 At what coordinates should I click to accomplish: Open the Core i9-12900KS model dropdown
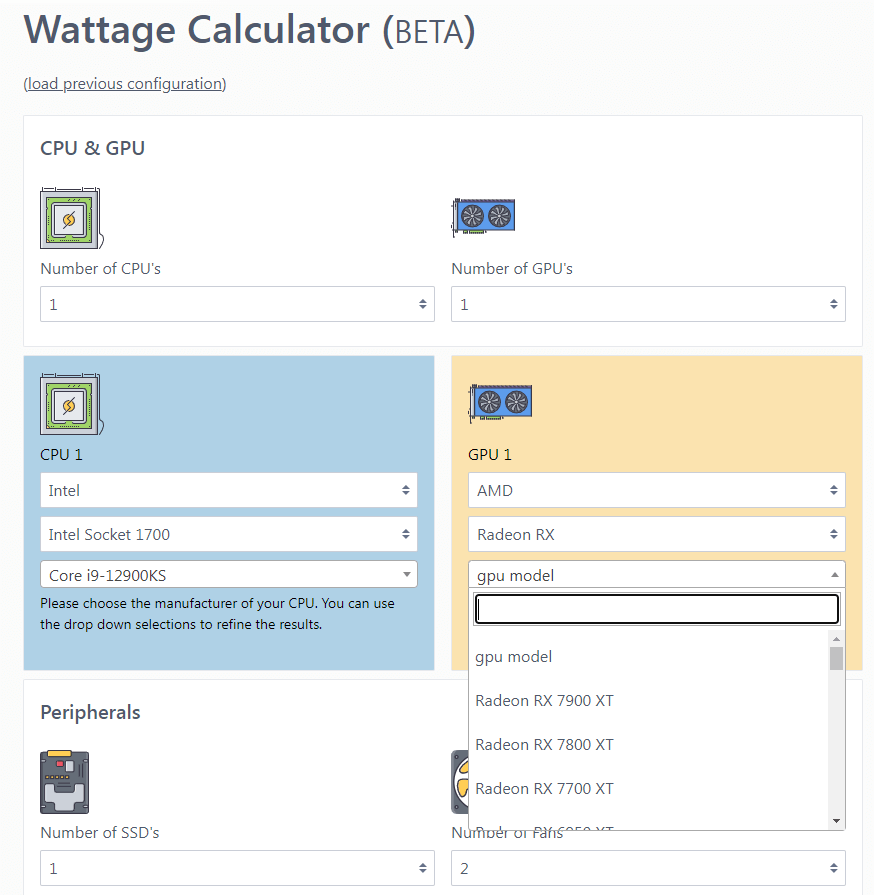[229, 575]
